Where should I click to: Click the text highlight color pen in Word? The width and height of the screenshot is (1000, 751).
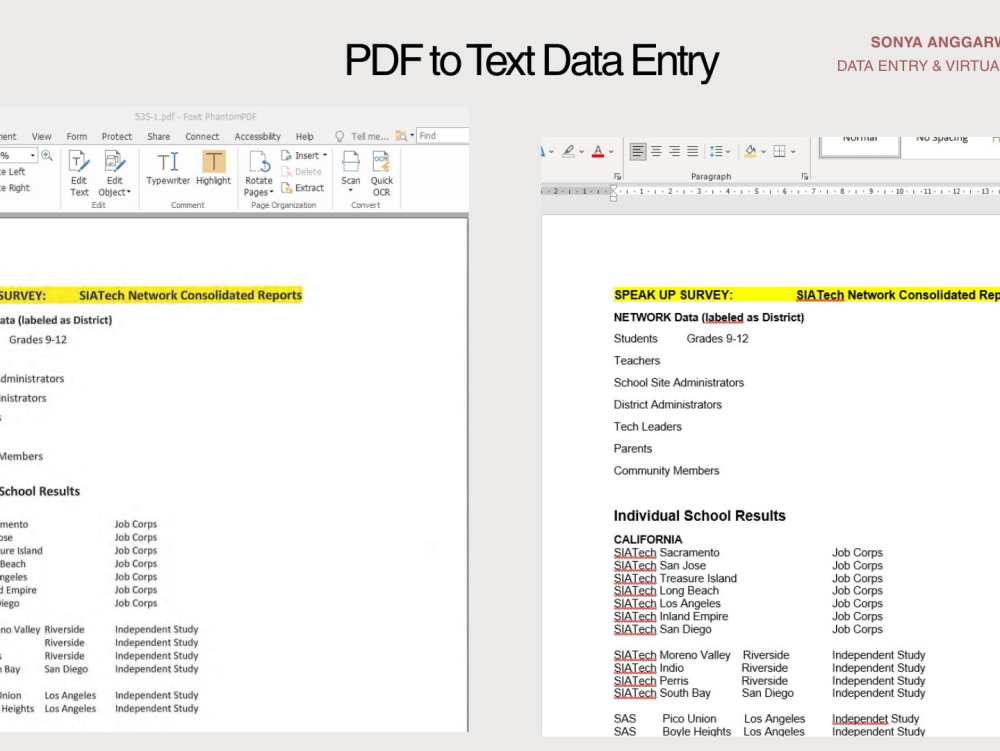568,152
